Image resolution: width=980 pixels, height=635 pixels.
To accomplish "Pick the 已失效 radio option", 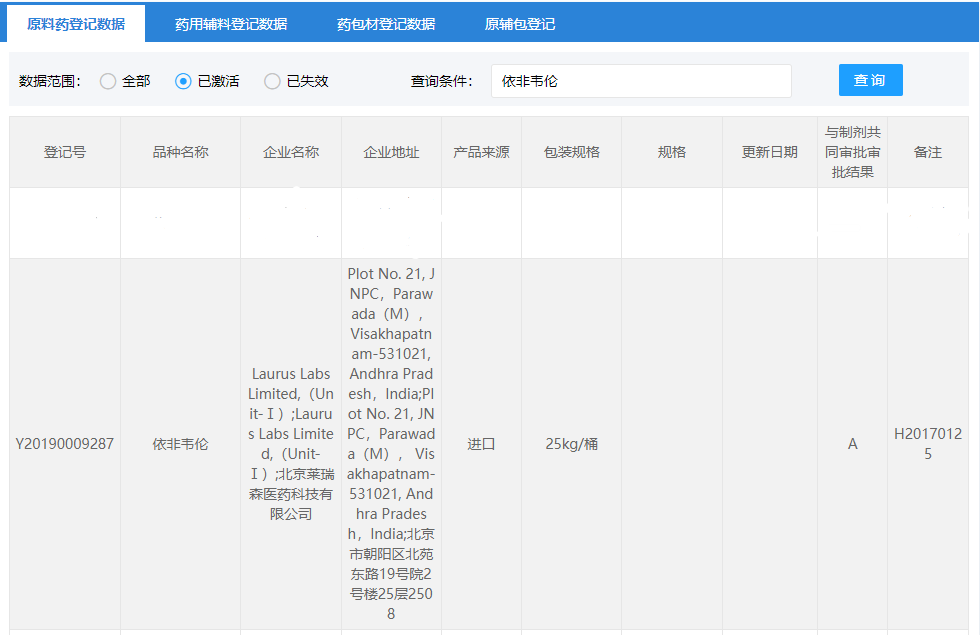I will (x=272, y=81).
